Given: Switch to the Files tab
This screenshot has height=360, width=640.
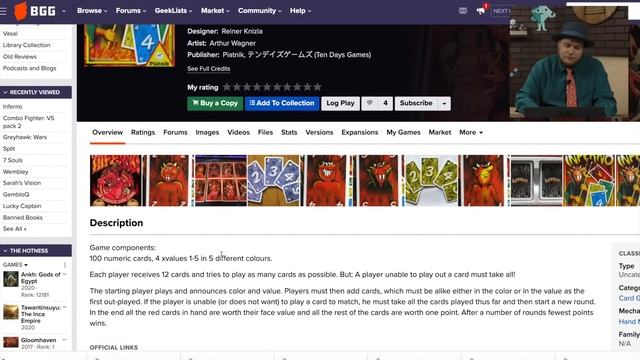Looking at the screenshot, I should (x=265, y=133).
